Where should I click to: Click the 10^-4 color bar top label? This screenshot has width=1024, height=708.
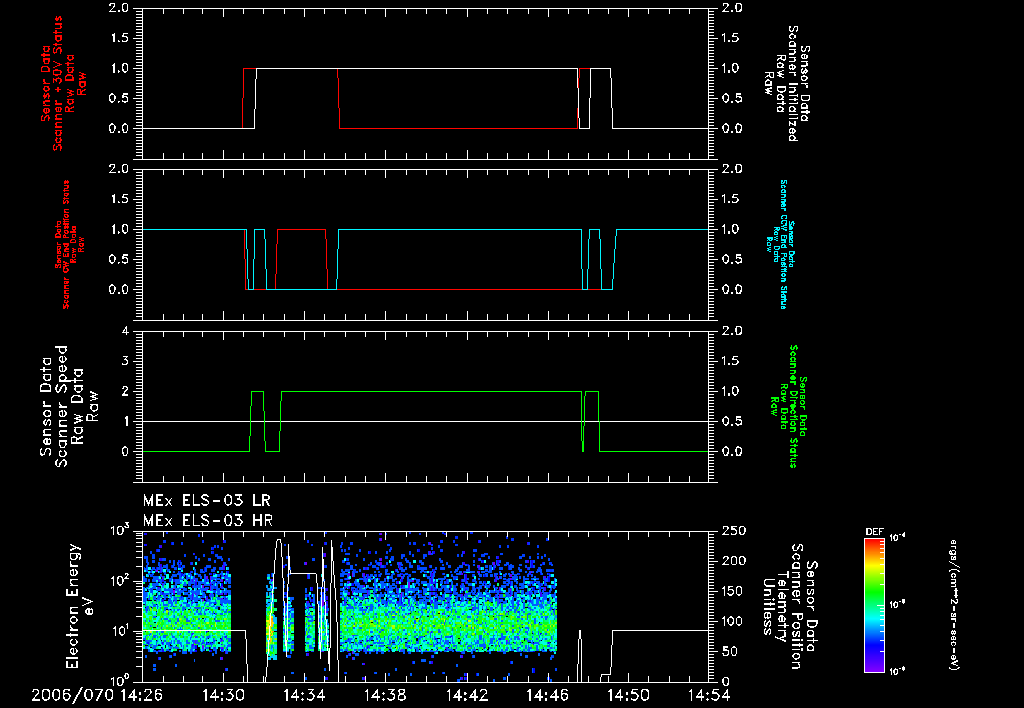[897, 538]
